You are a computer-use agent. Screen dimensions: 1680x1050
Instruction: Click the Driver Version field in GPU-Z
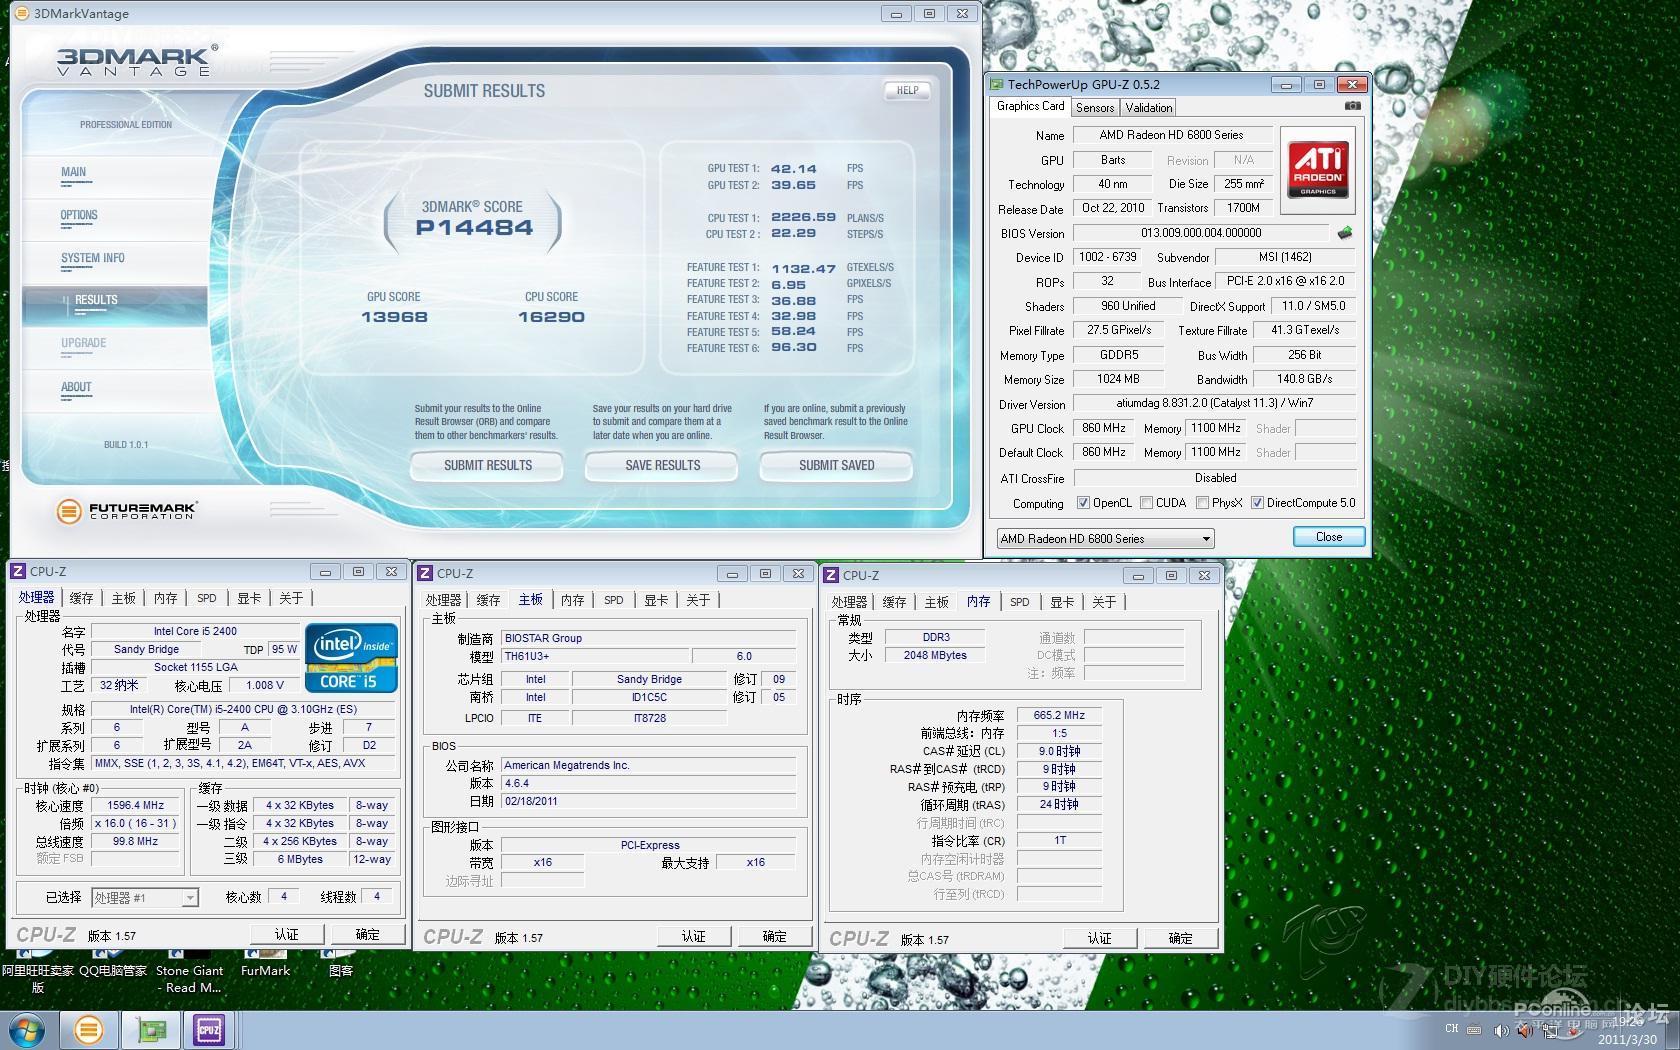[x=1215, y=403]
